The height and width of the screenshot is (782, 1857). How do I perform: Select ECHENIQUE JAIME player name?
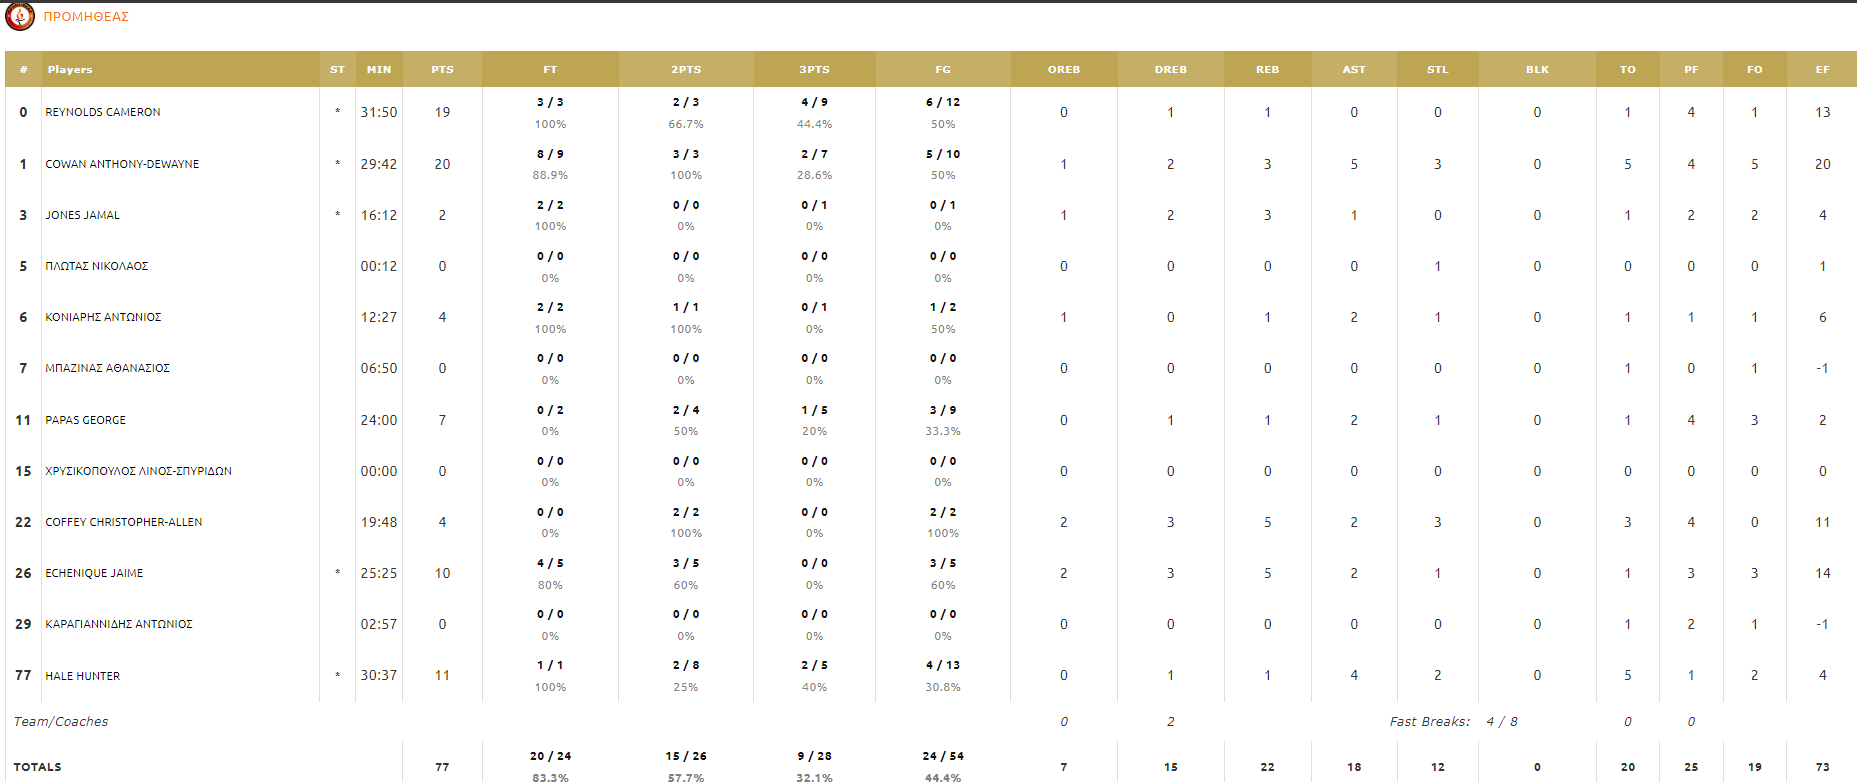tap(94, 573)
